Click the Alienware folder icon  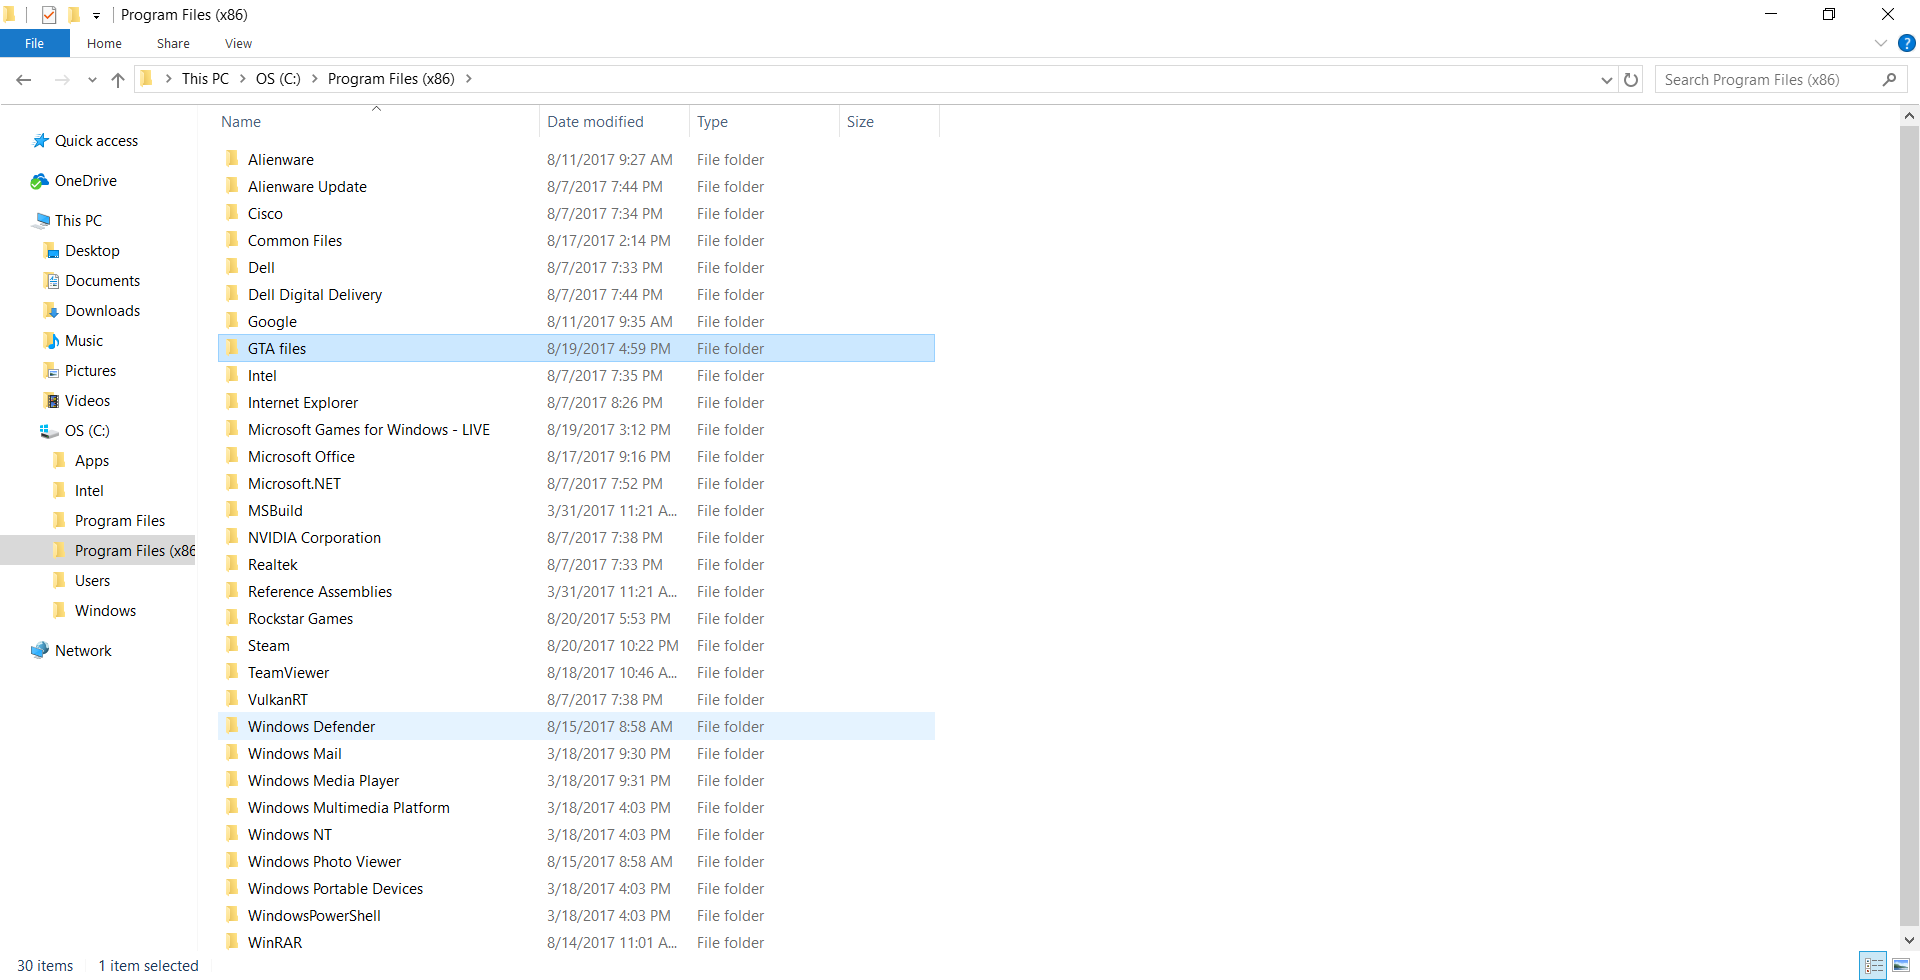pos(232,159)
